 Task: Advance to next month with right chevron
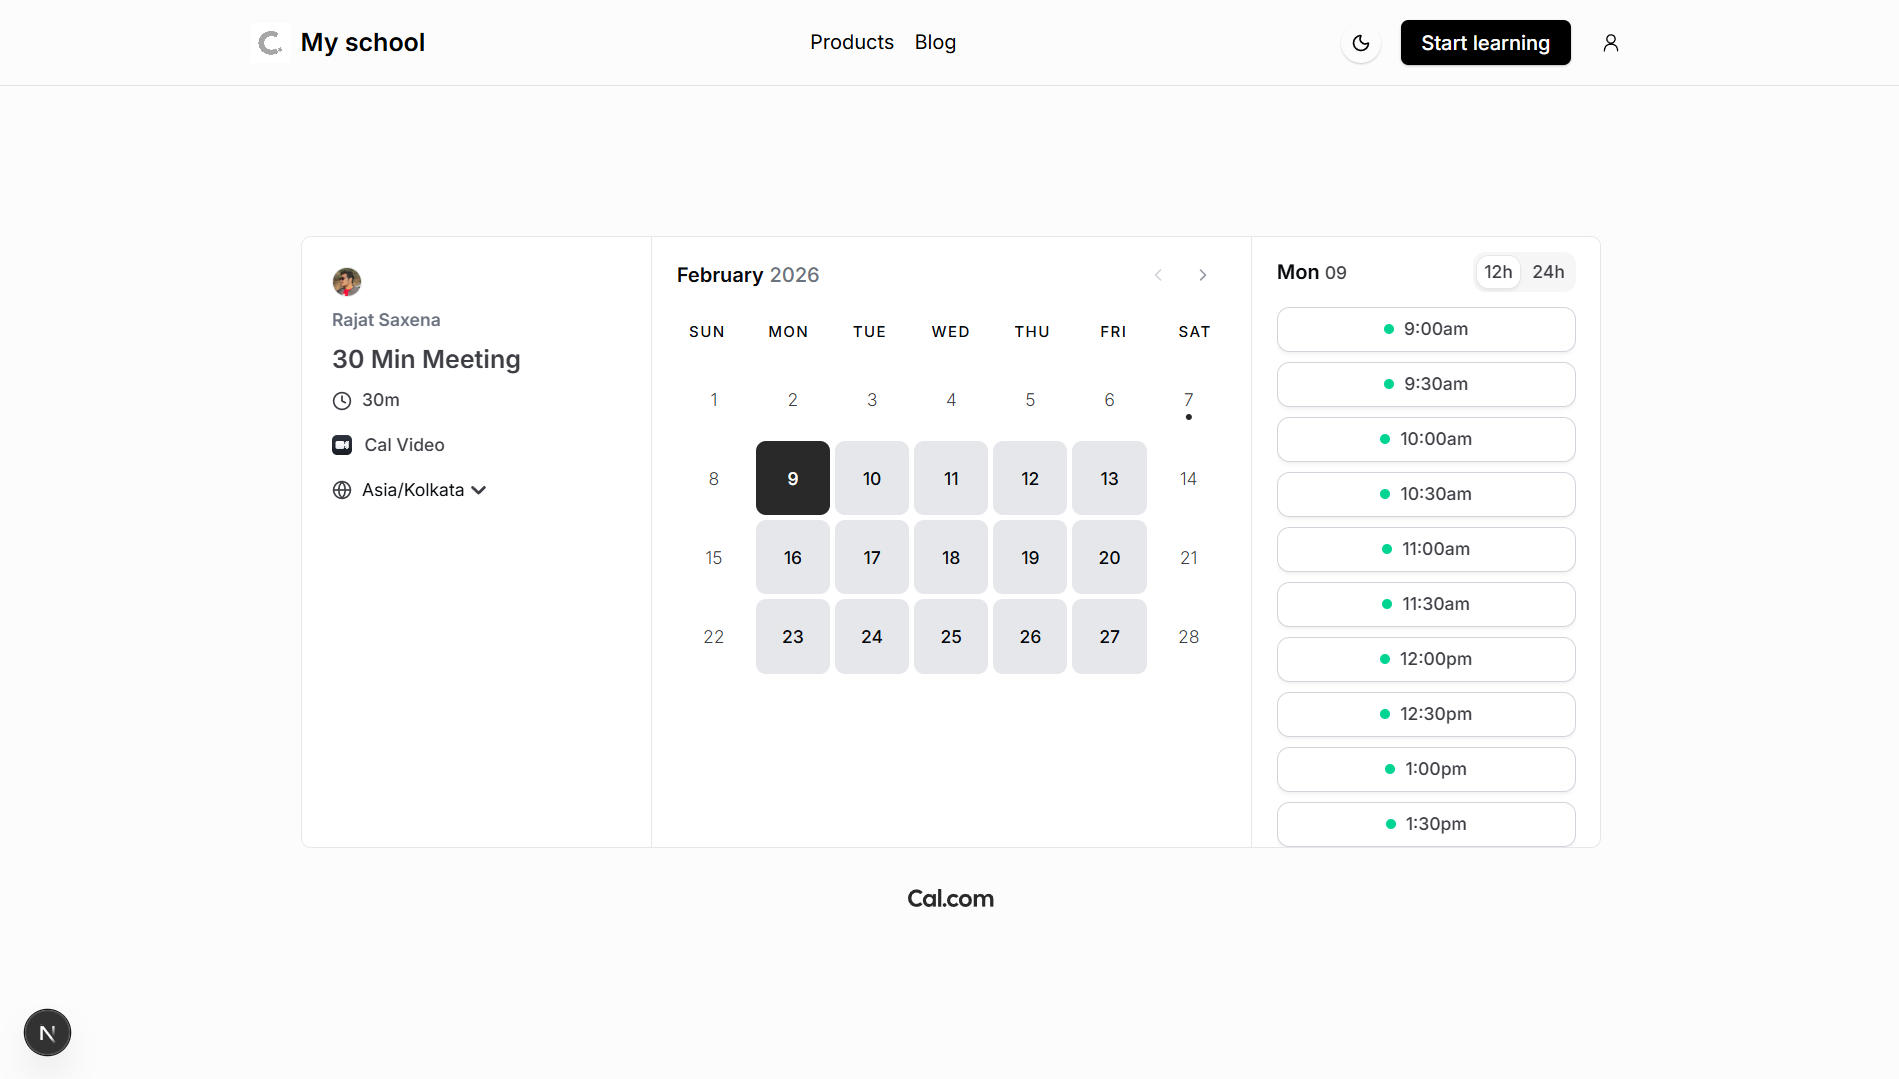point(1202,275)
